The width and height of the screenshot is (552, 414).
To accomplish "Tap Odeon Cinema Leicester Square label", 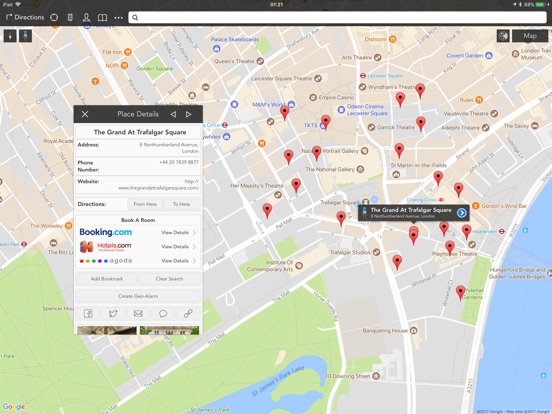I will pos(367,110).
